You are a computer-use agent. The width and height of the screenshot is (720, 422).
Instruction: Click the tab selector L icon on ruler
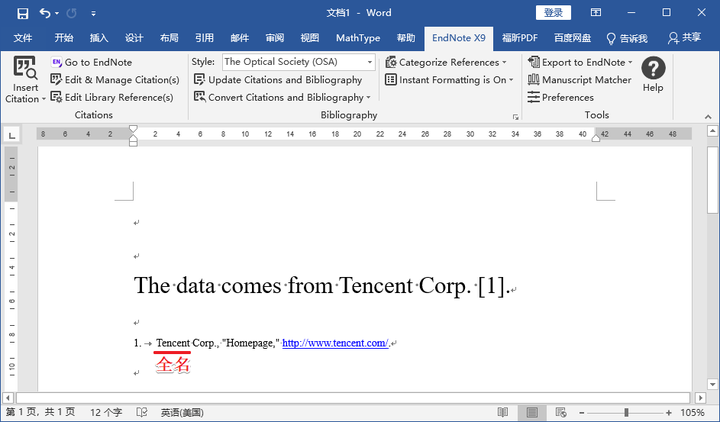click(11, 135)
